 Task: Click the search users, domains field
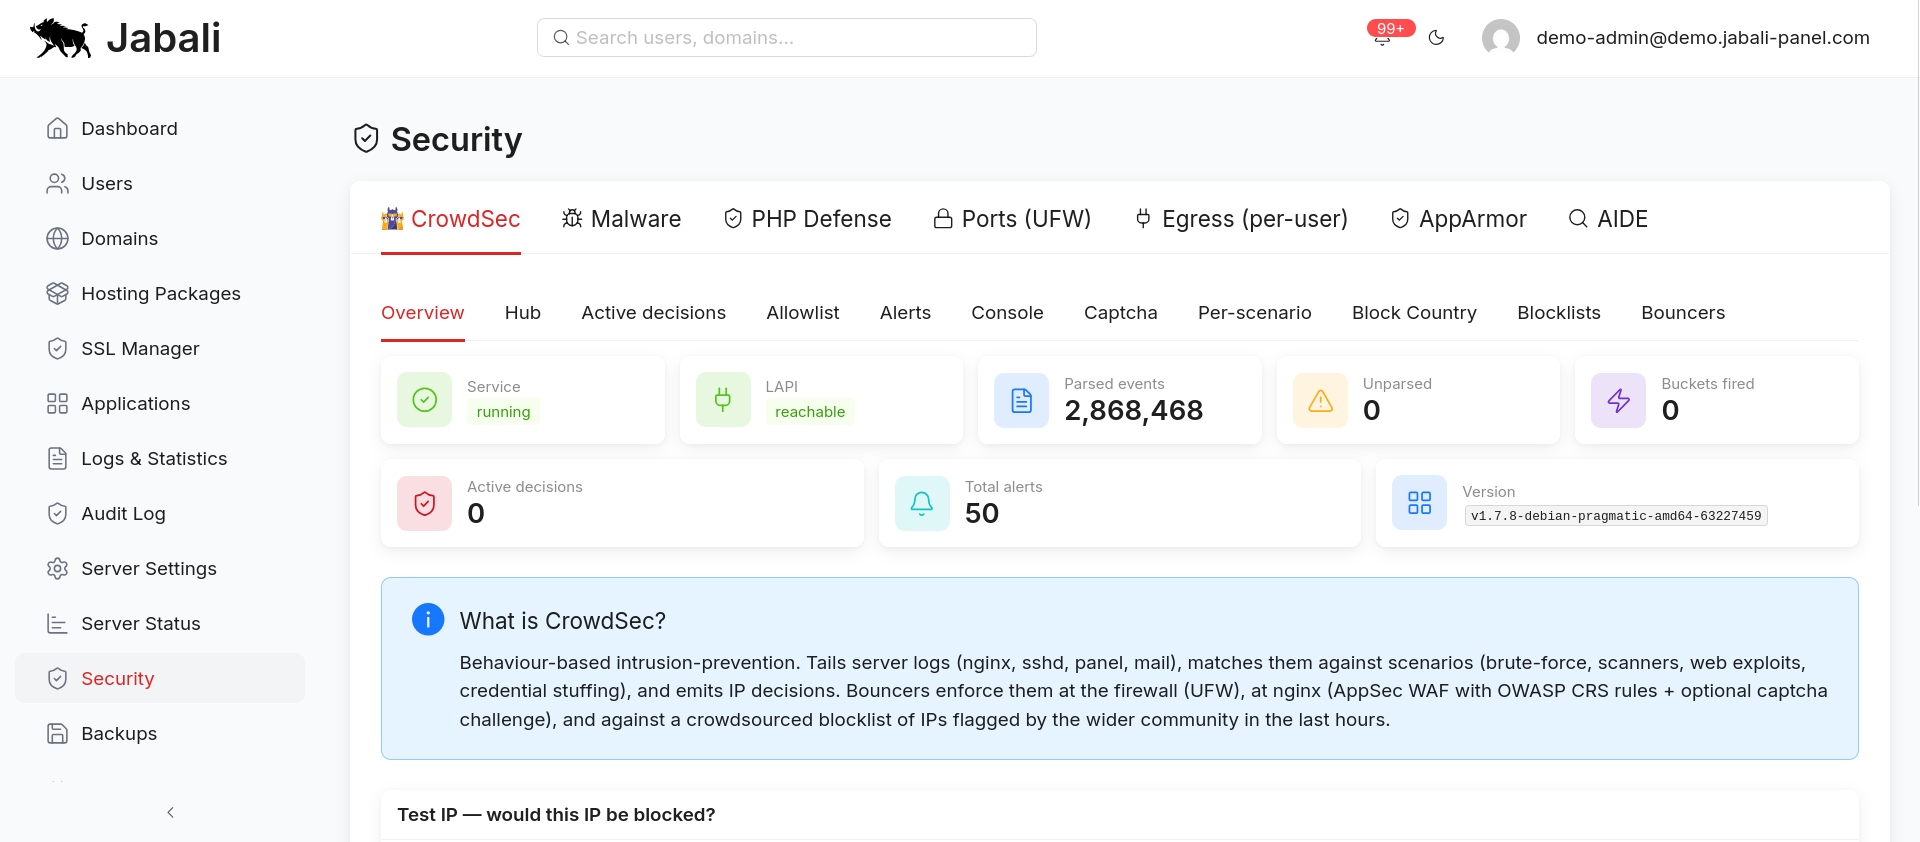coord(787,38)
